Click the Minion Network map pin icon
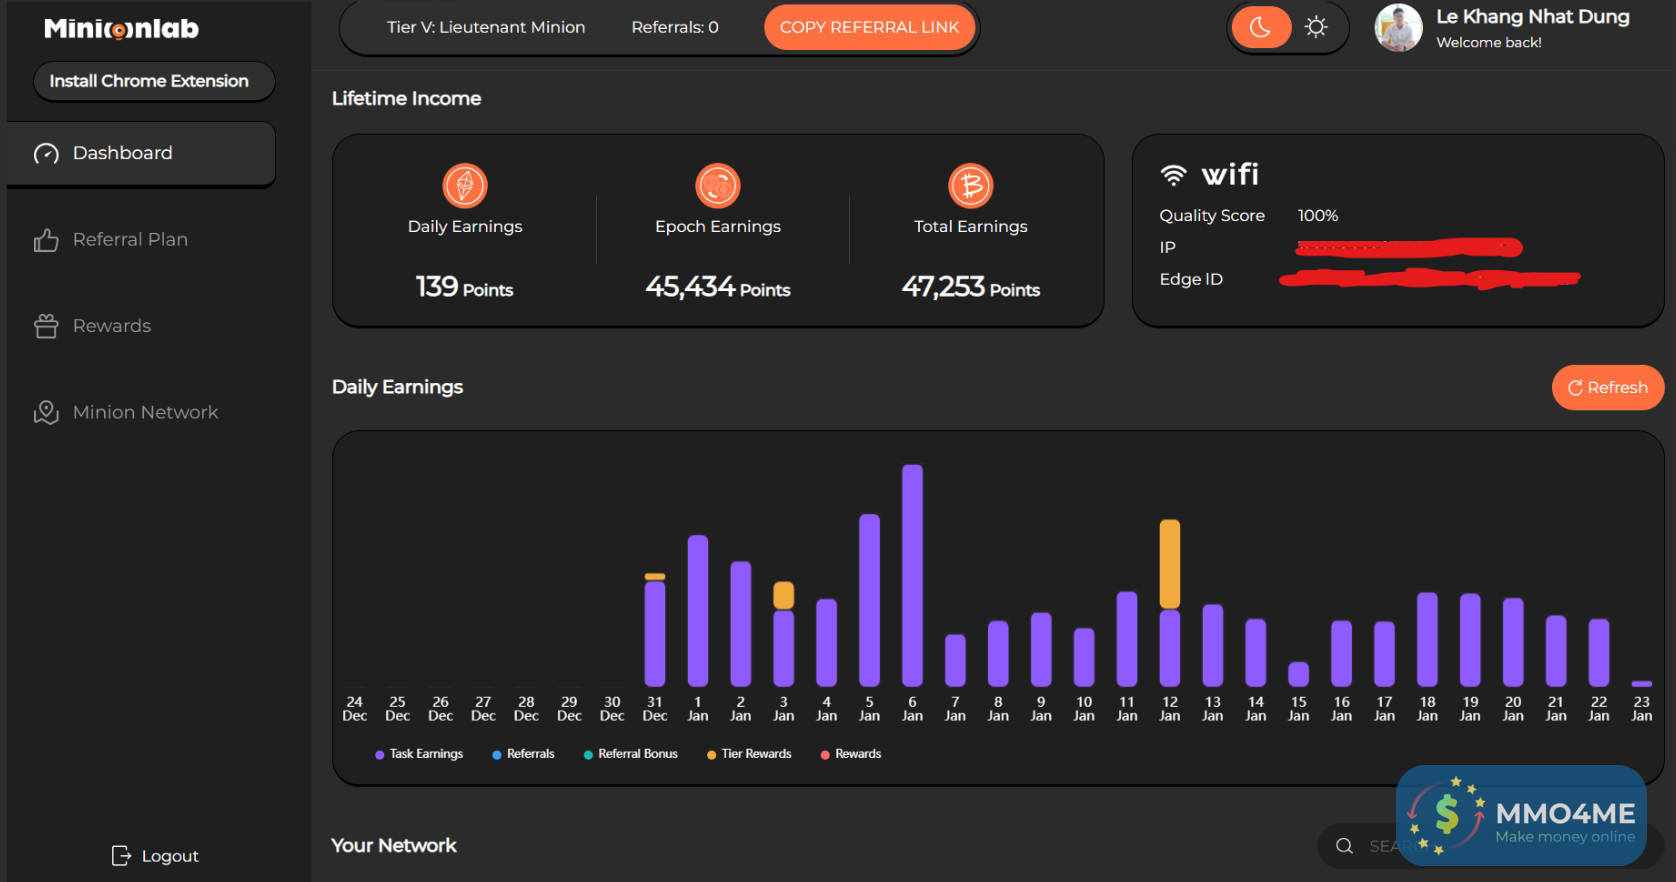The image size is (1676, 882). pyautogui.click(x=46, y=412)
